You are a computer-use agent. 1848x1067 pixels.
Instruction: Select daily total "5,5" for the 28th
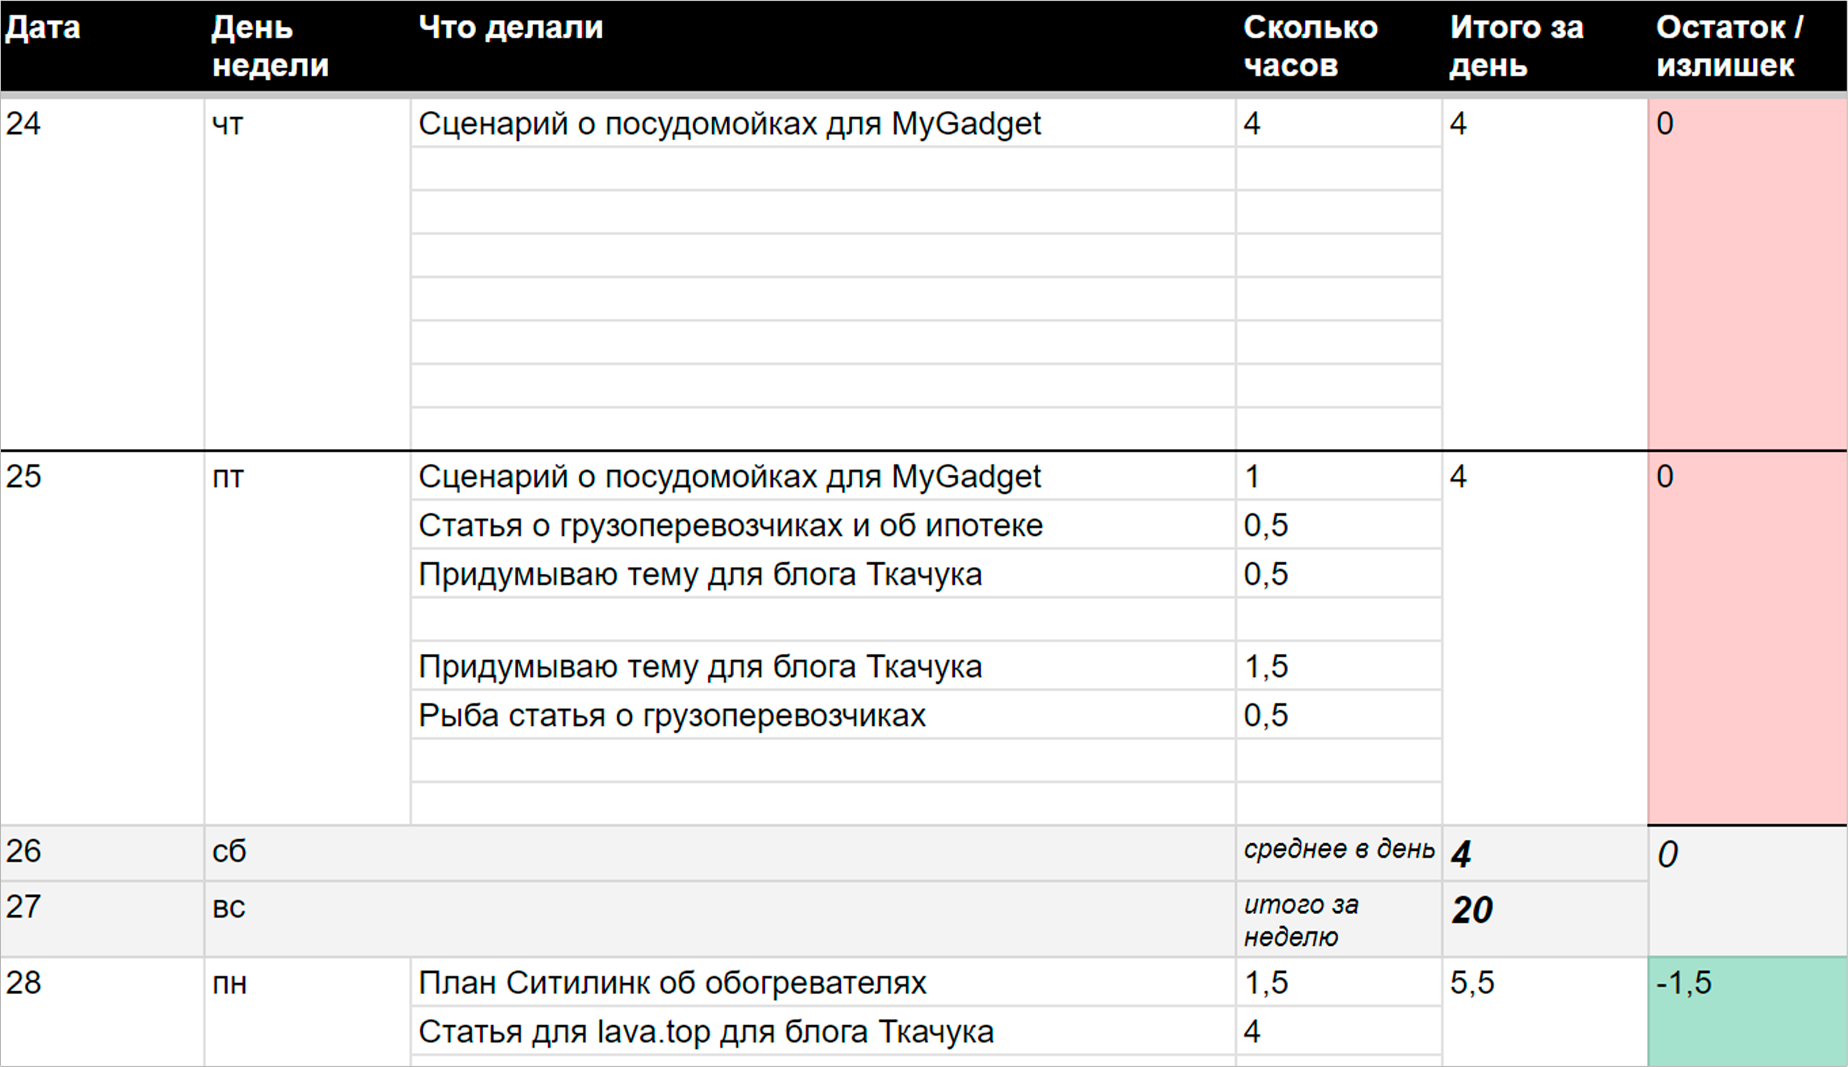[x=1545, y=1012]
